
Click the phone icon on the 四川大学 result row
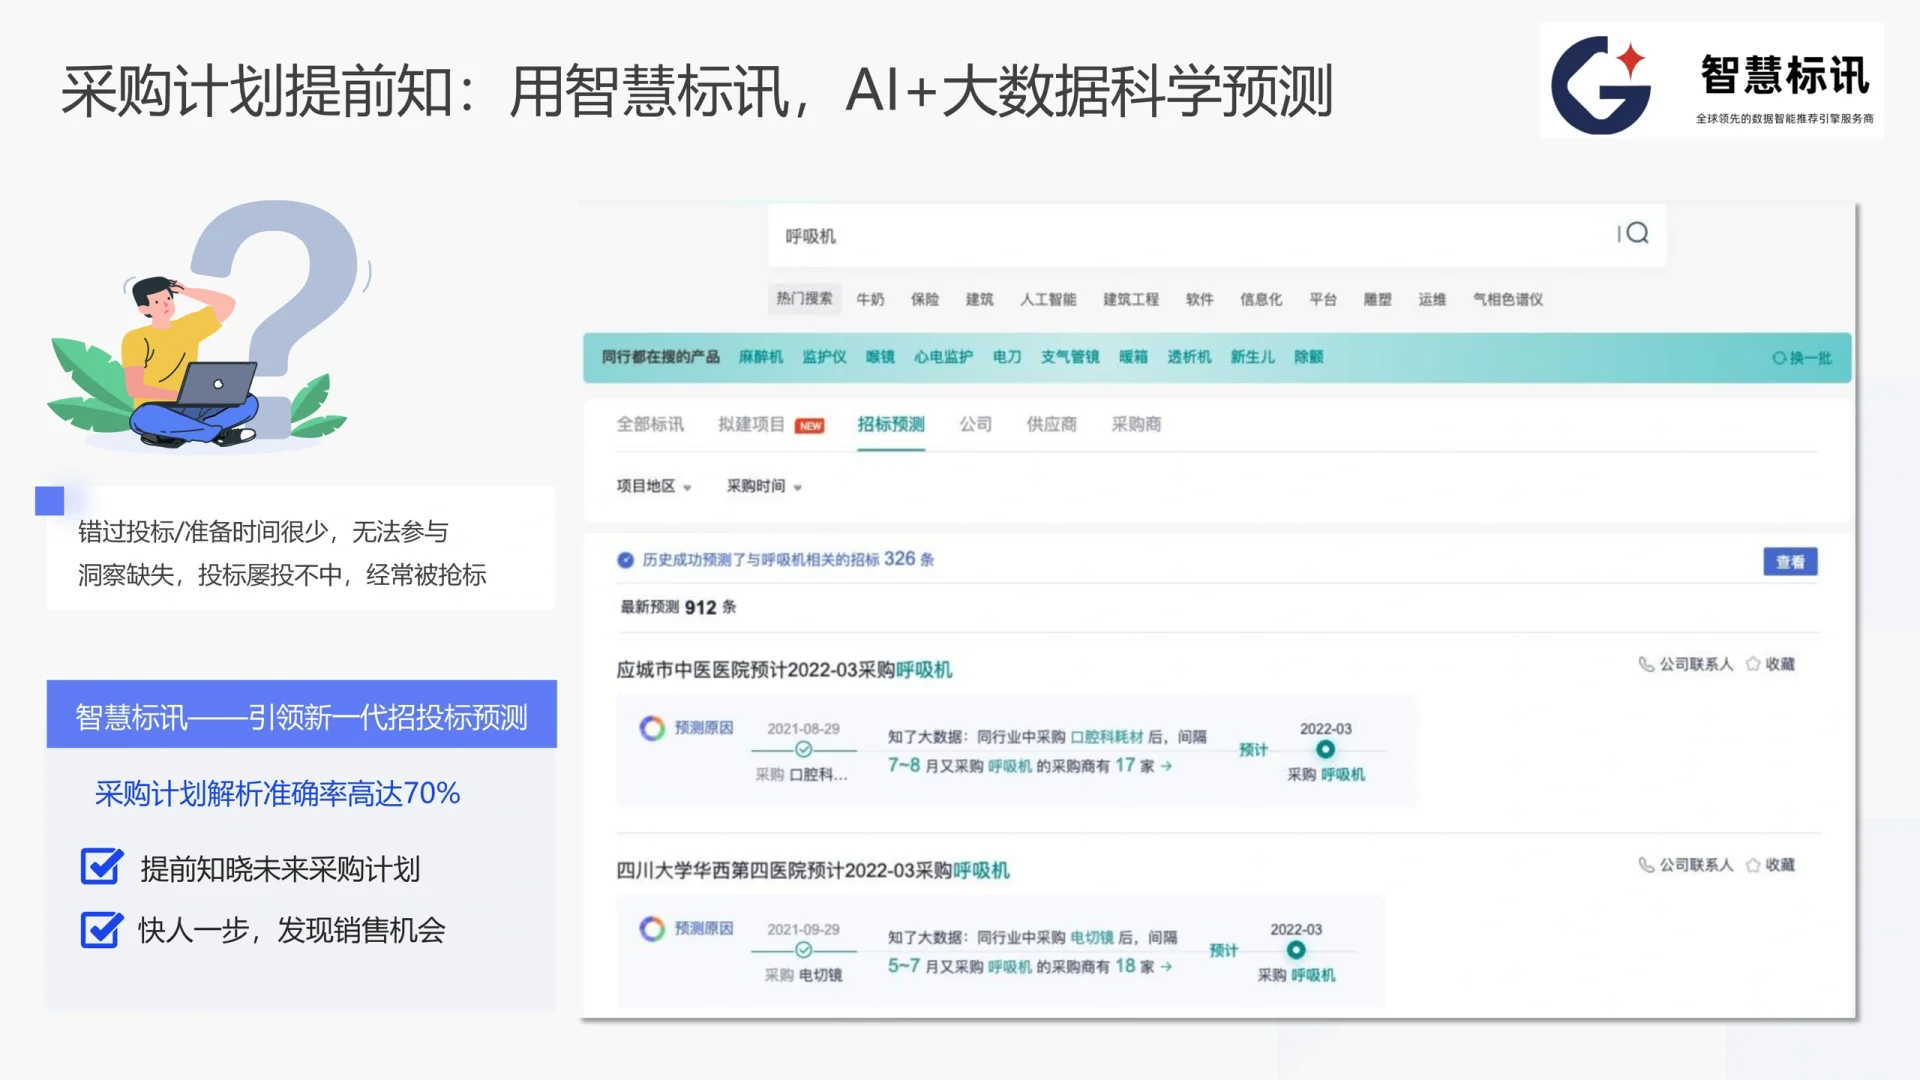point(1645,864)
